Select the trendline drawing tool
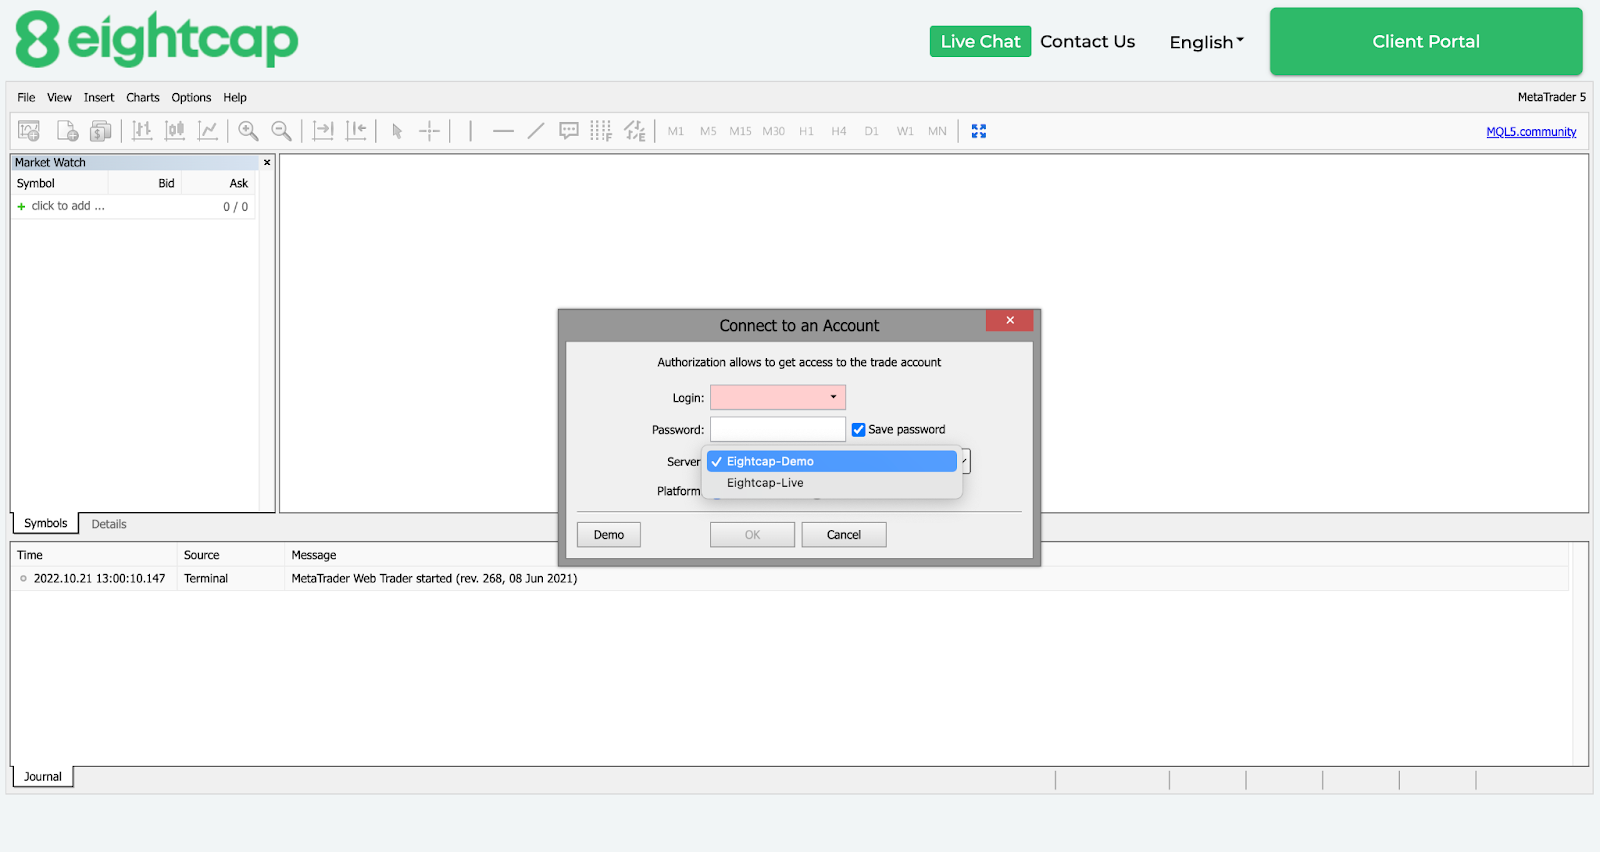The width and height of the screenshot is (1600, 852). 536,131
